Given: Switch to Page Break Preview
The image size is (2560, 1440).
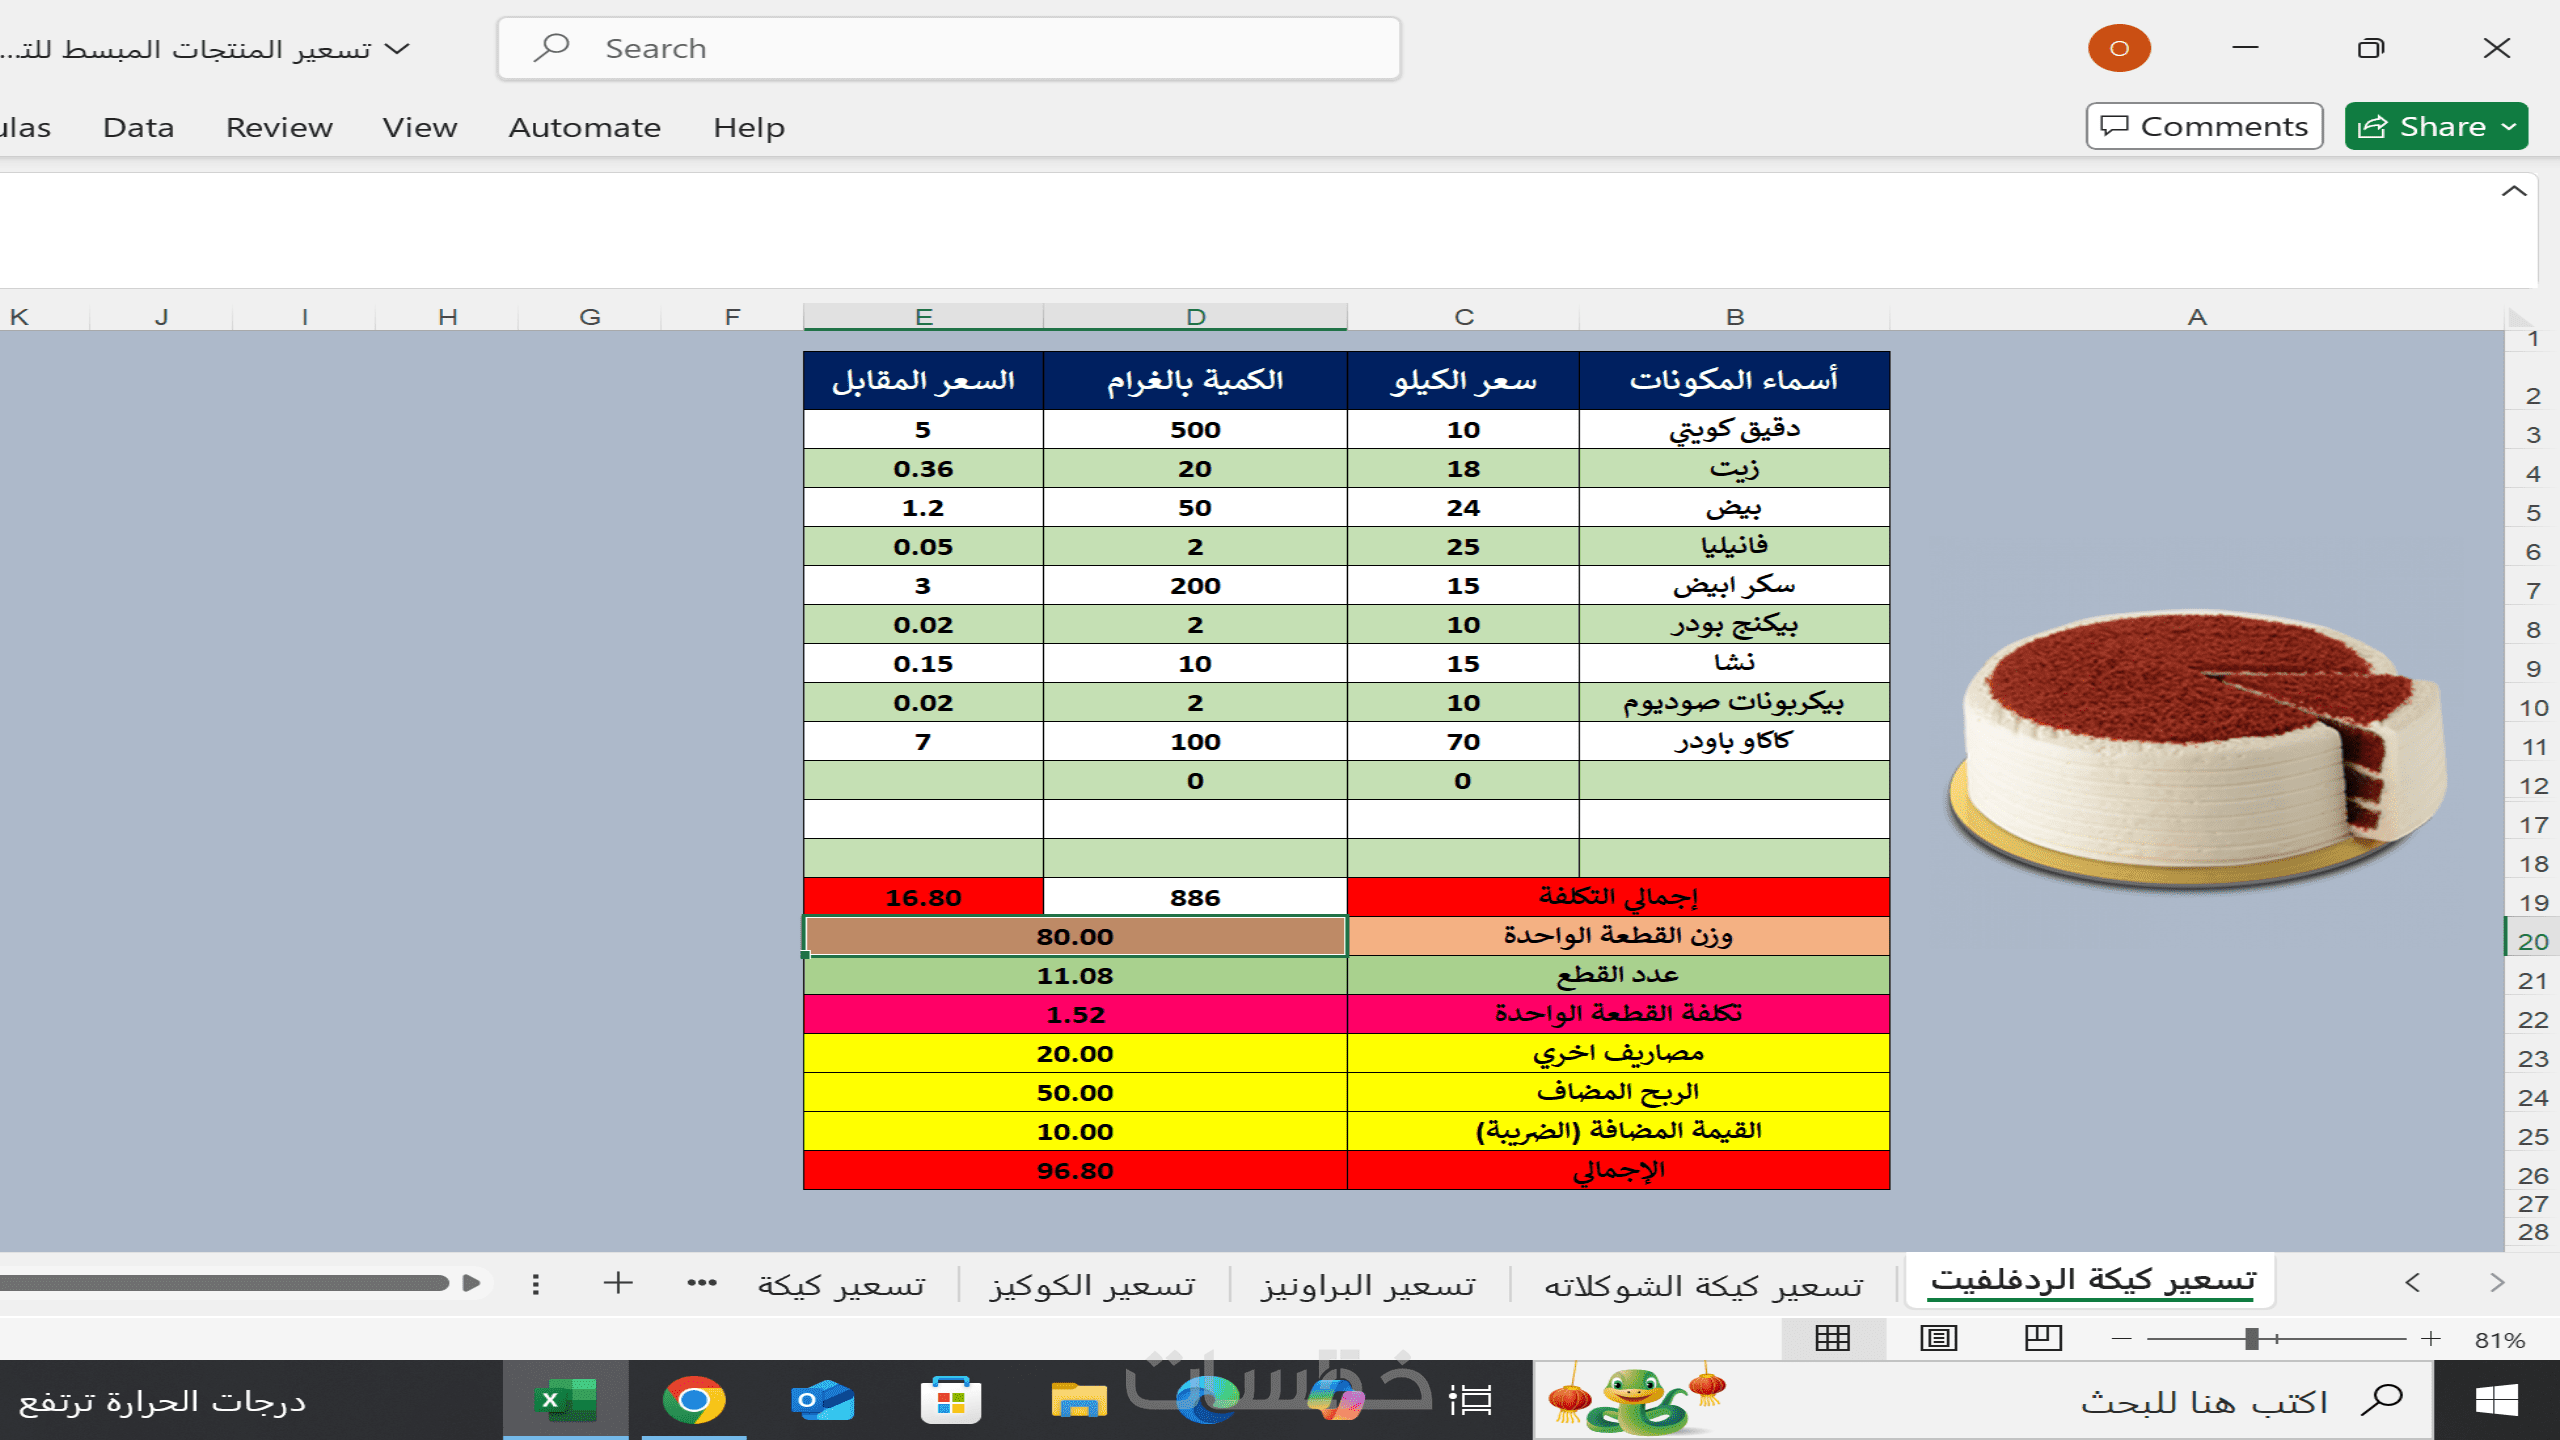Looking at the screenshot, I should (x=2043, y=1338).
